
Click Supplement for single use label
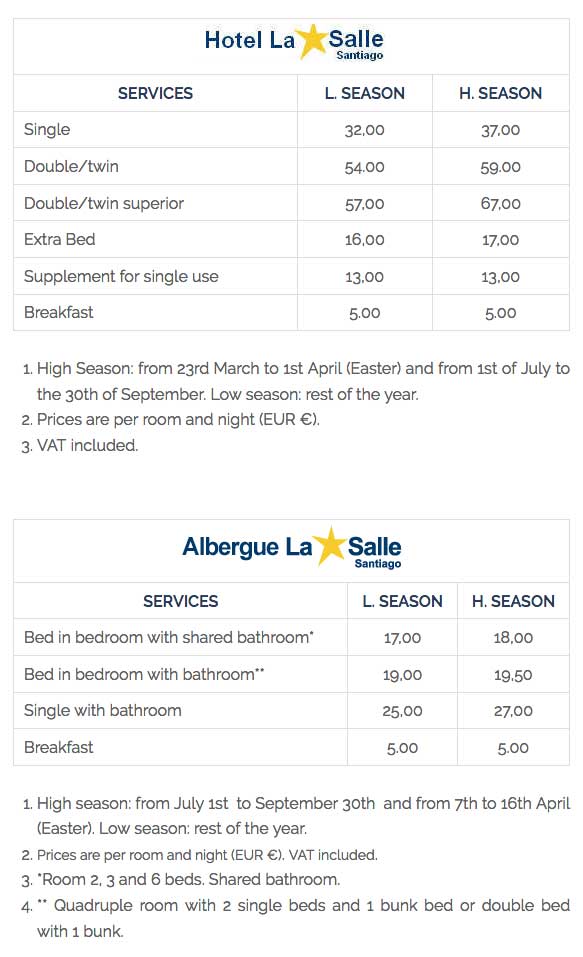pos(121,276)
